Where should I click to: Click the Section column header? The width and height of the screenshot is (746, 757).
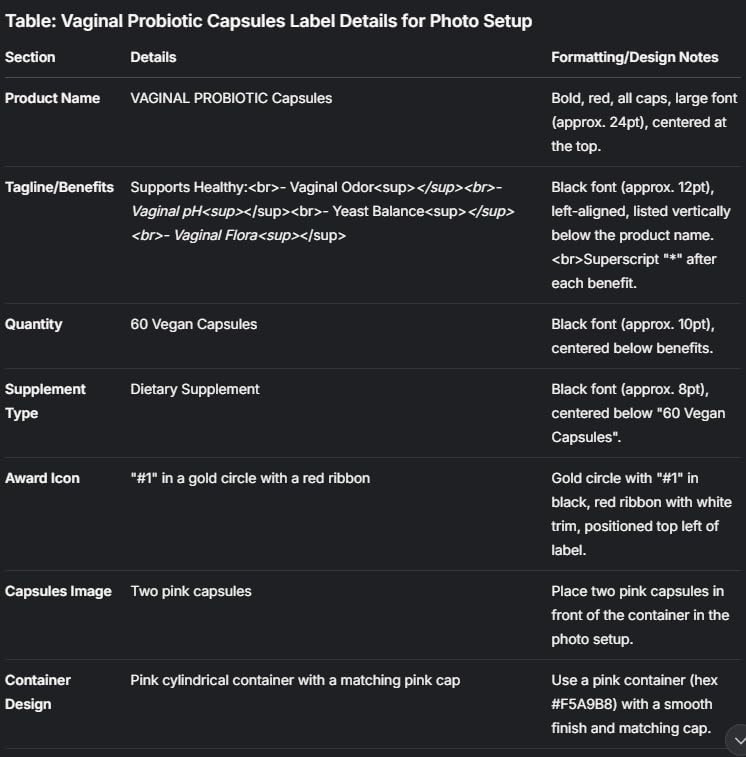[30, 57]
